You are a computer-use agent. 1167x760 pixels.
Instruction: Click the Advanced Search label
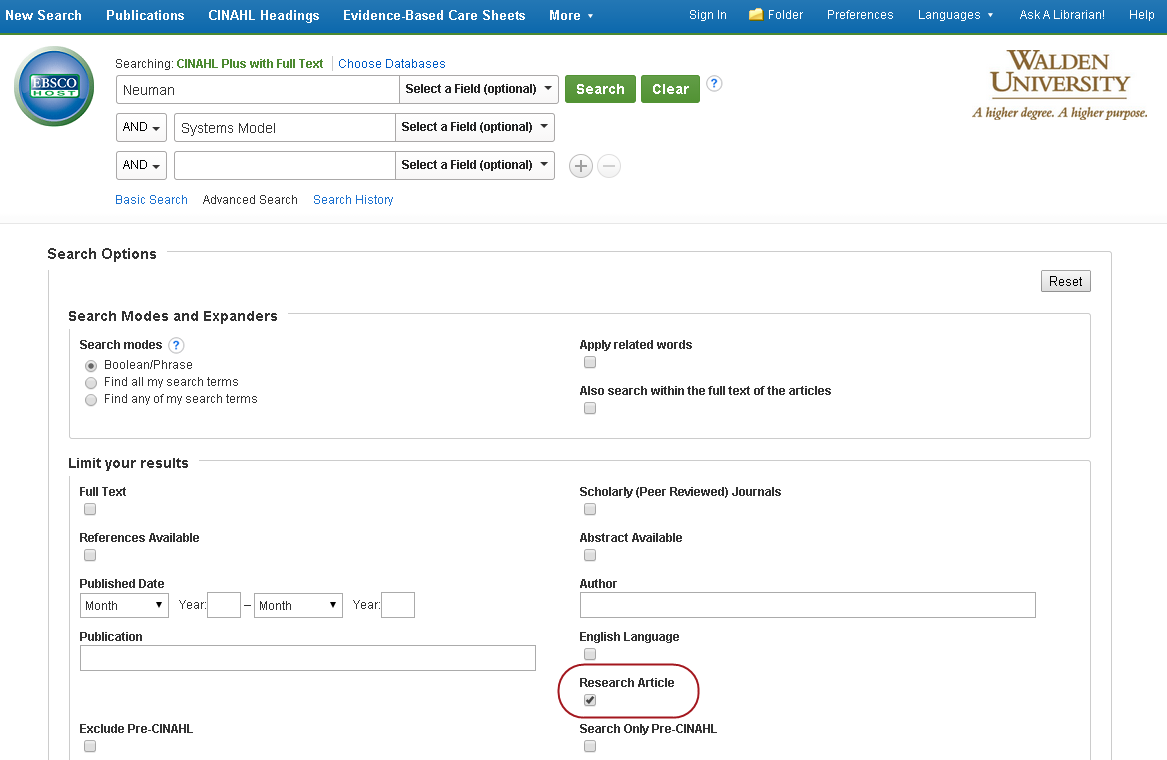click(x=250, y=199)
